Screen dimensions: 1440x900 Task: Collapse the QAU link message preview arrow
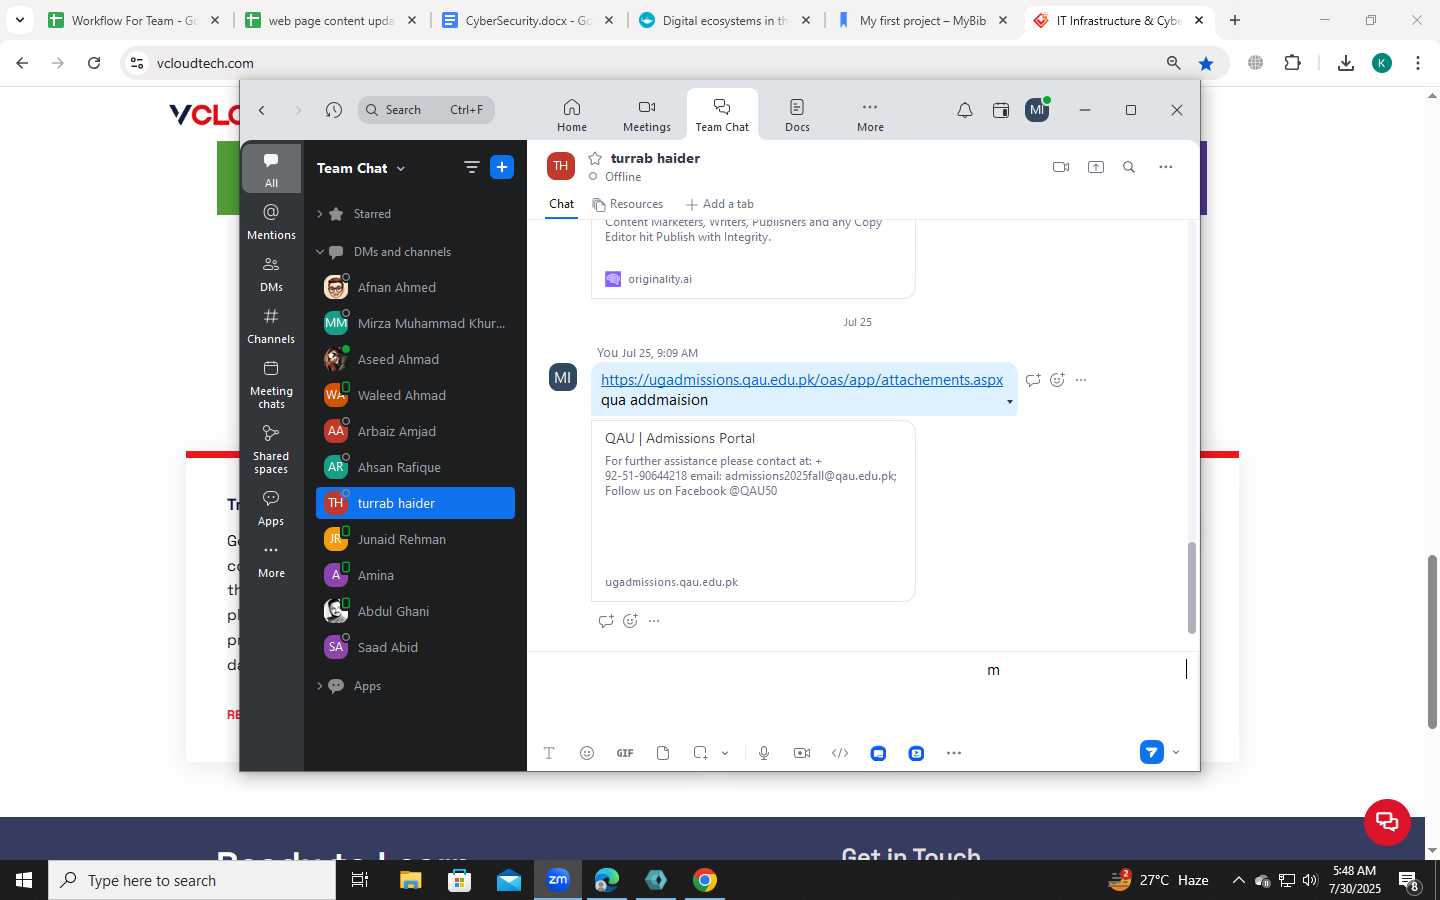[x=1009, y=402]
